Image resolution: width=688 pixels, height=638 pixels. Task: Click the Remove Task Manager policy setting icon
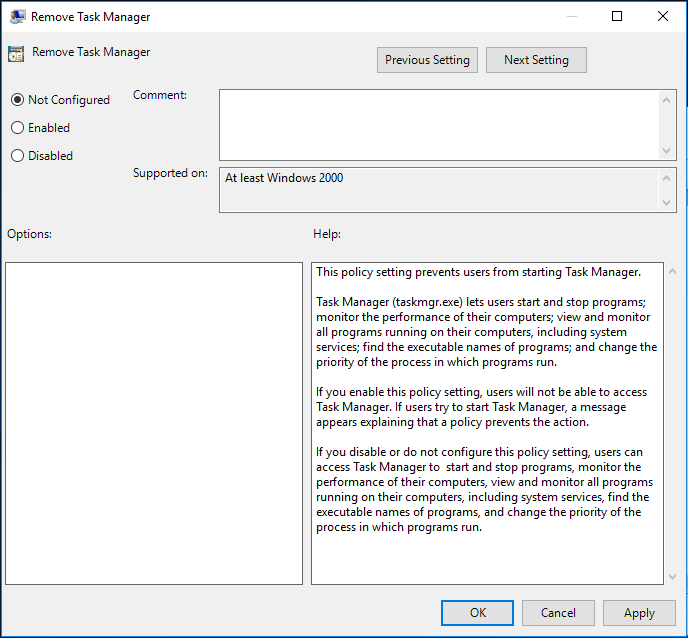point(16,54)
